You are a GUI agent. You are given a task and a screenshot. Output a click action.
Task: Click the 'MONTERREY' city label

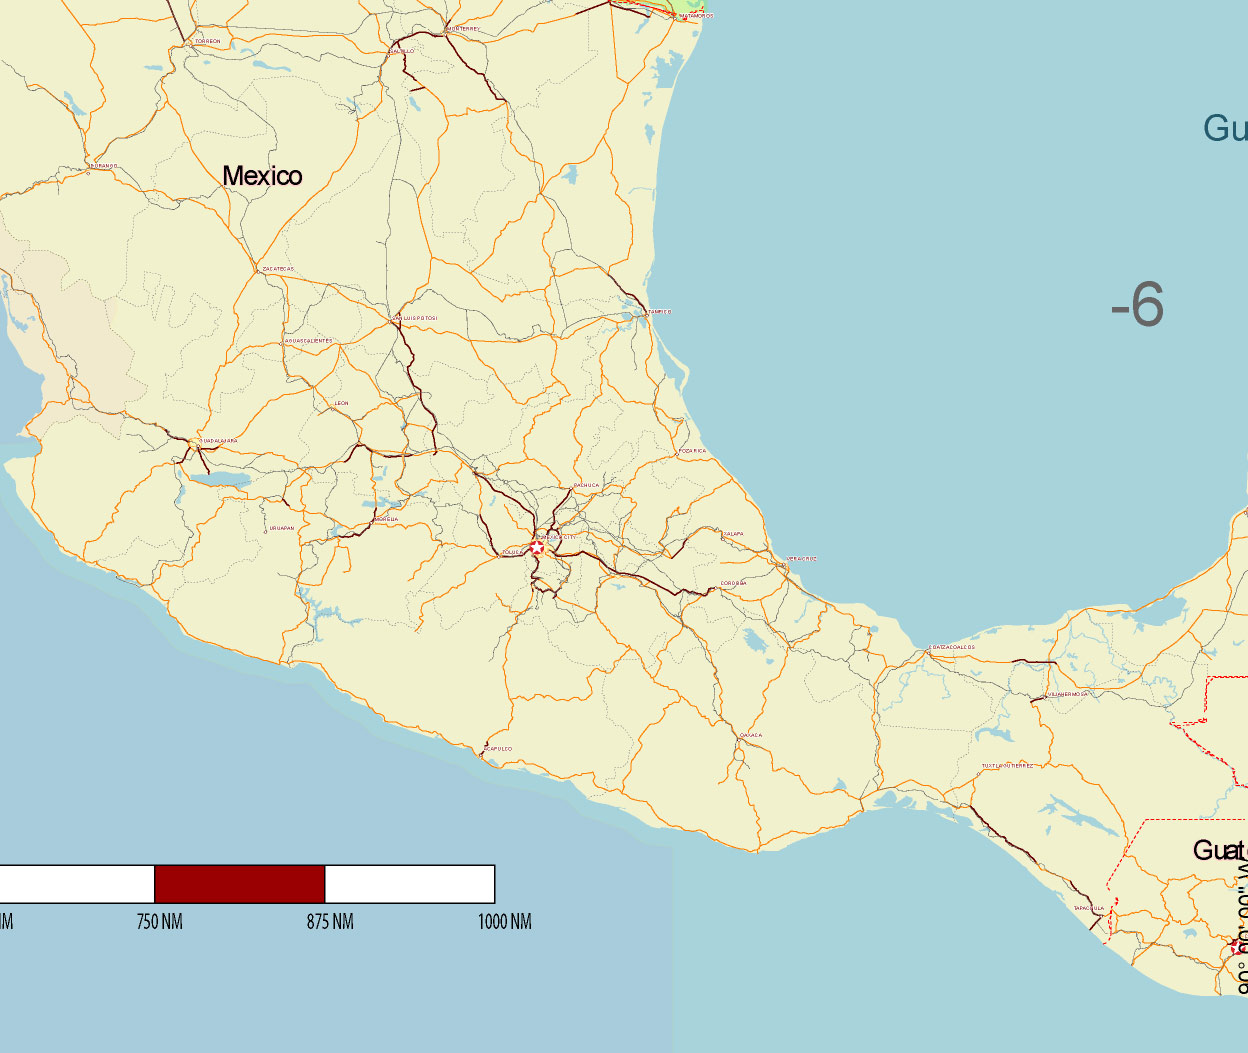463,29
